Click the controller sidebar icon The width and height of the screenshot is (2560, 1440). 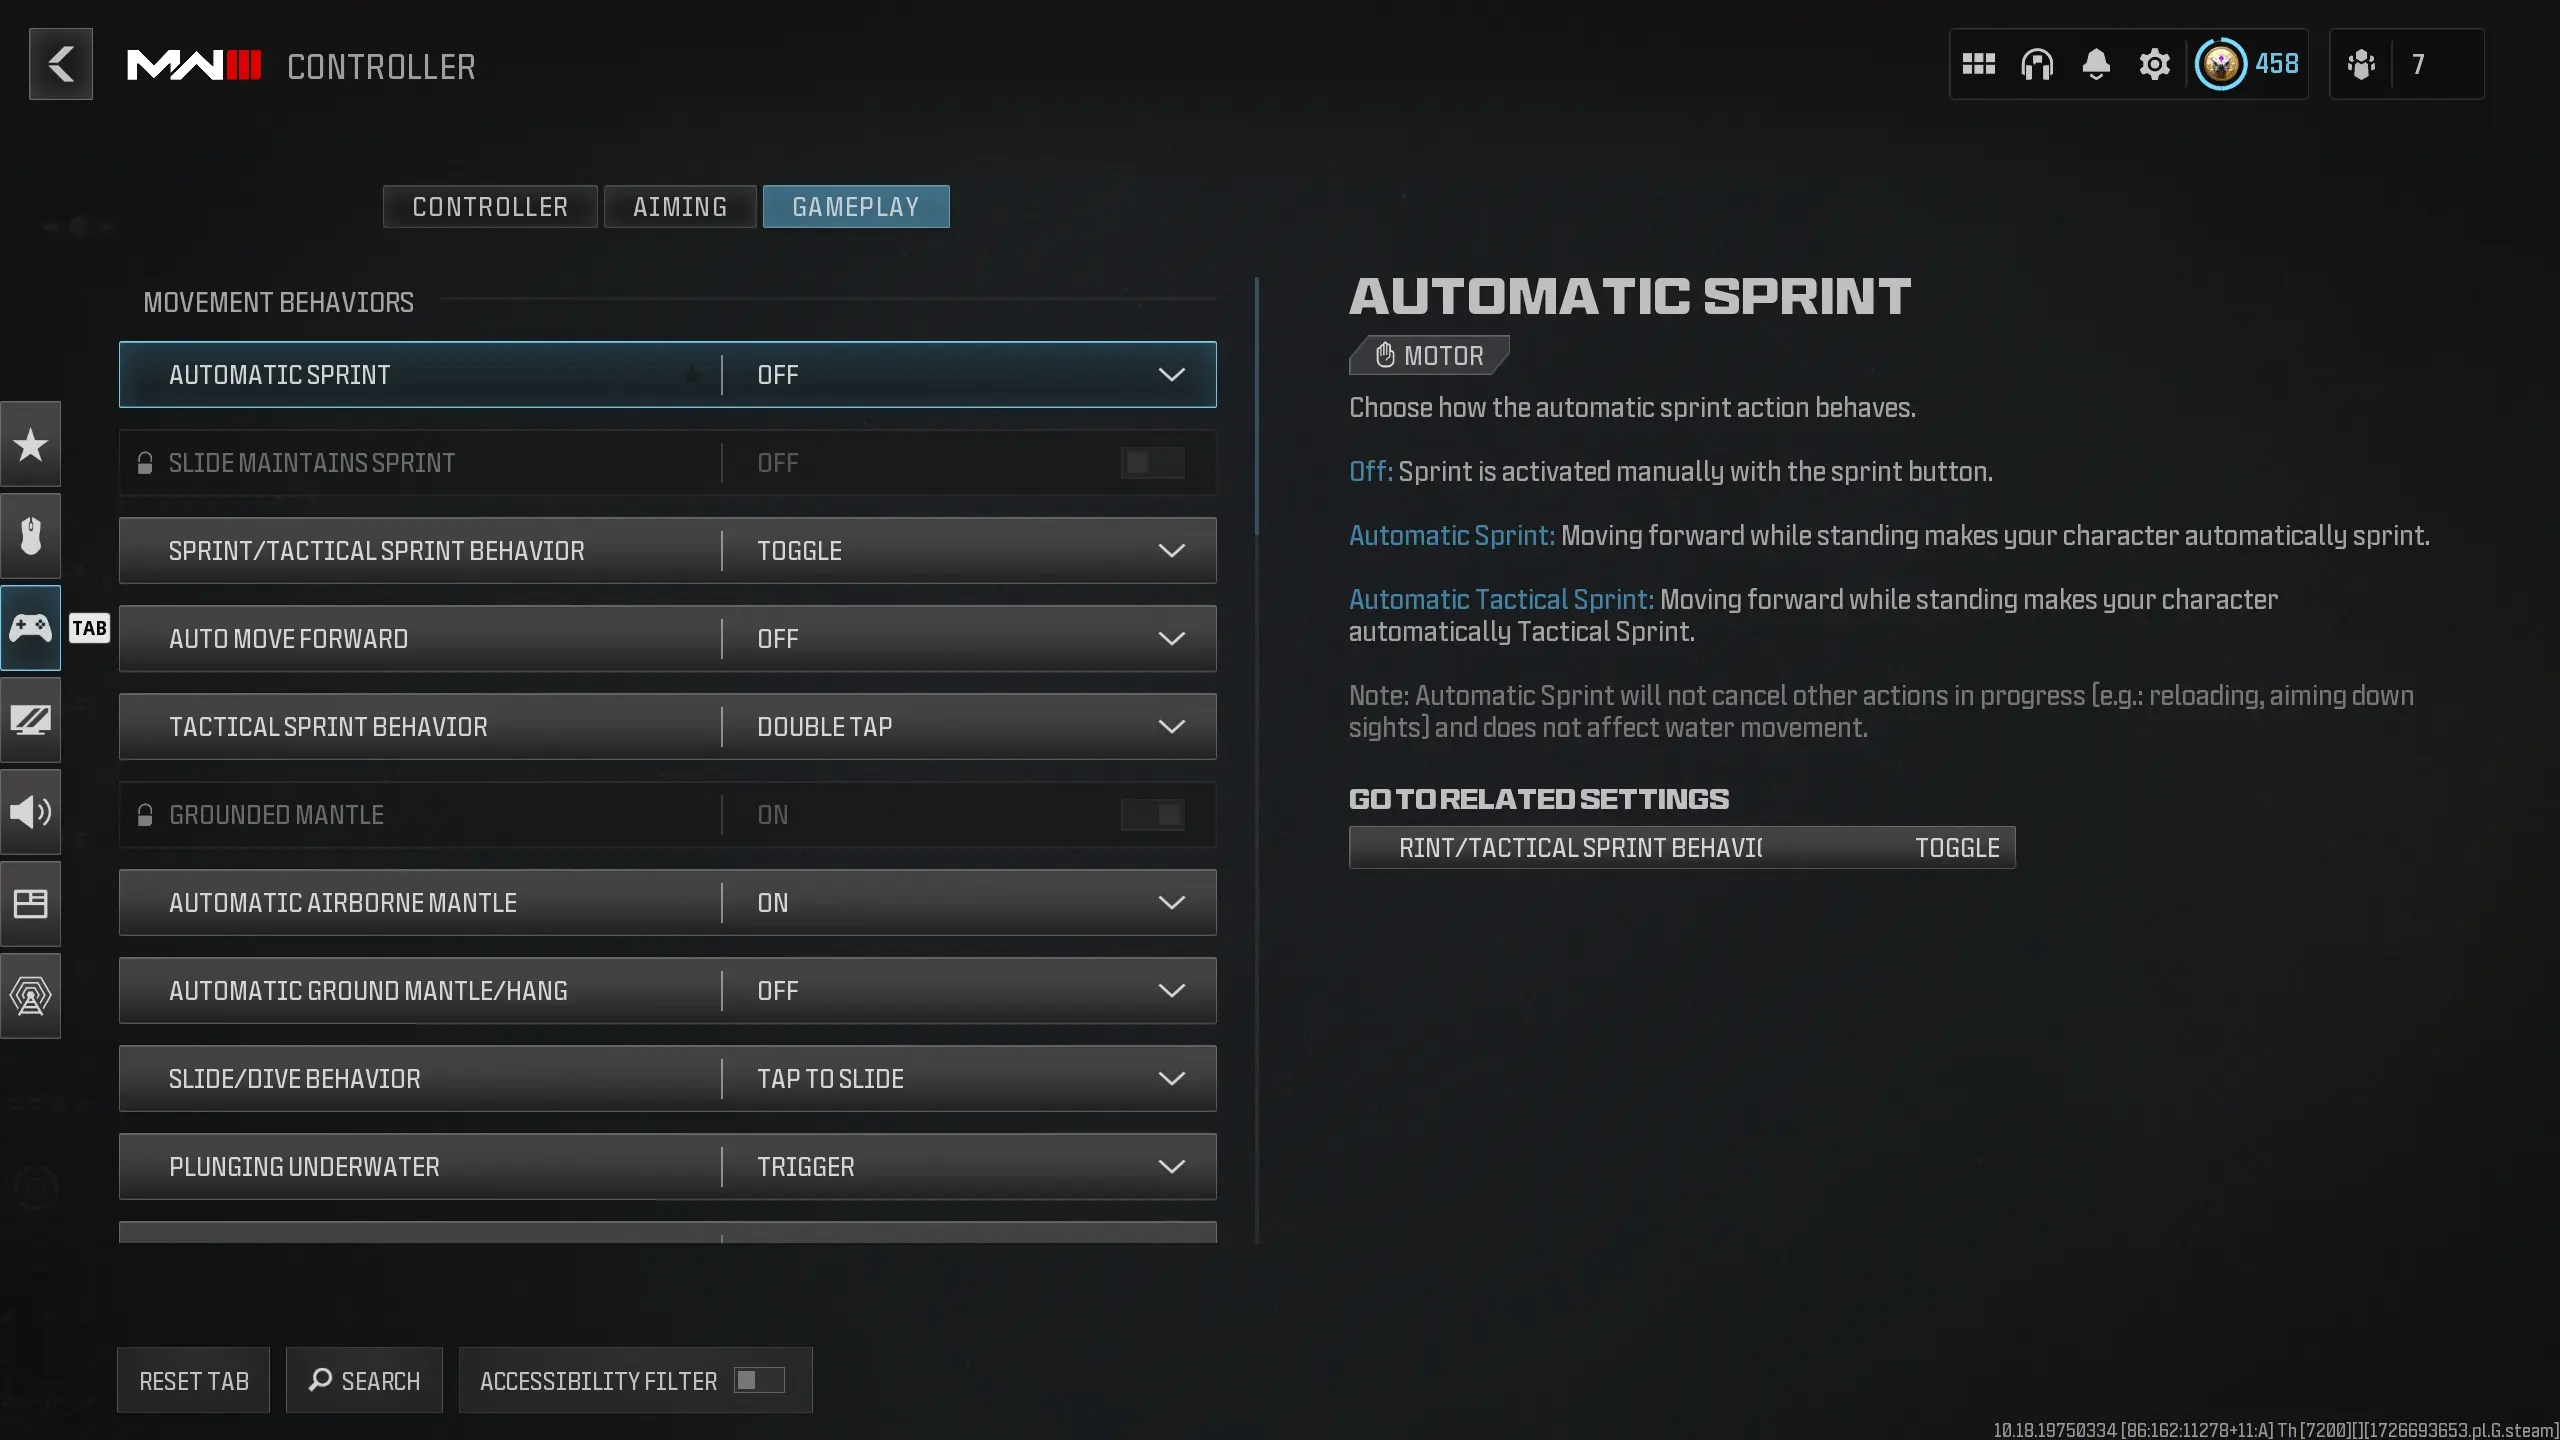[30, 628]
